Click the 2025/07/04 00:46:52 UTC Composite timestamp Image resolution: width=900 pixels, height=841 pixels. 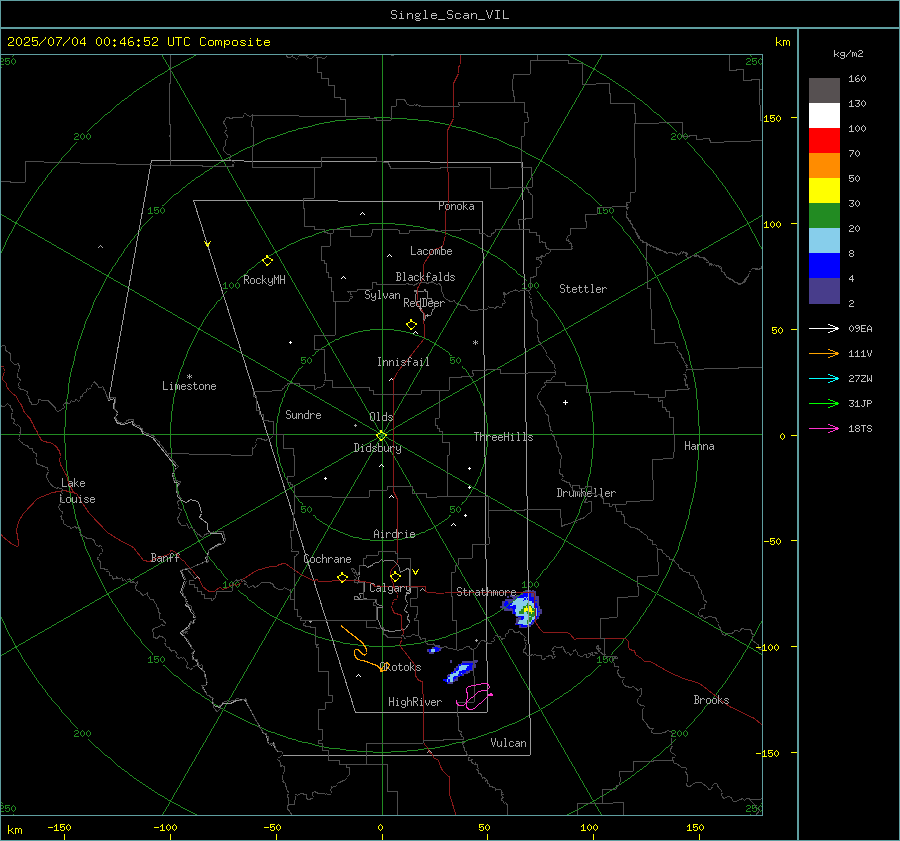[x=138, y=42]
